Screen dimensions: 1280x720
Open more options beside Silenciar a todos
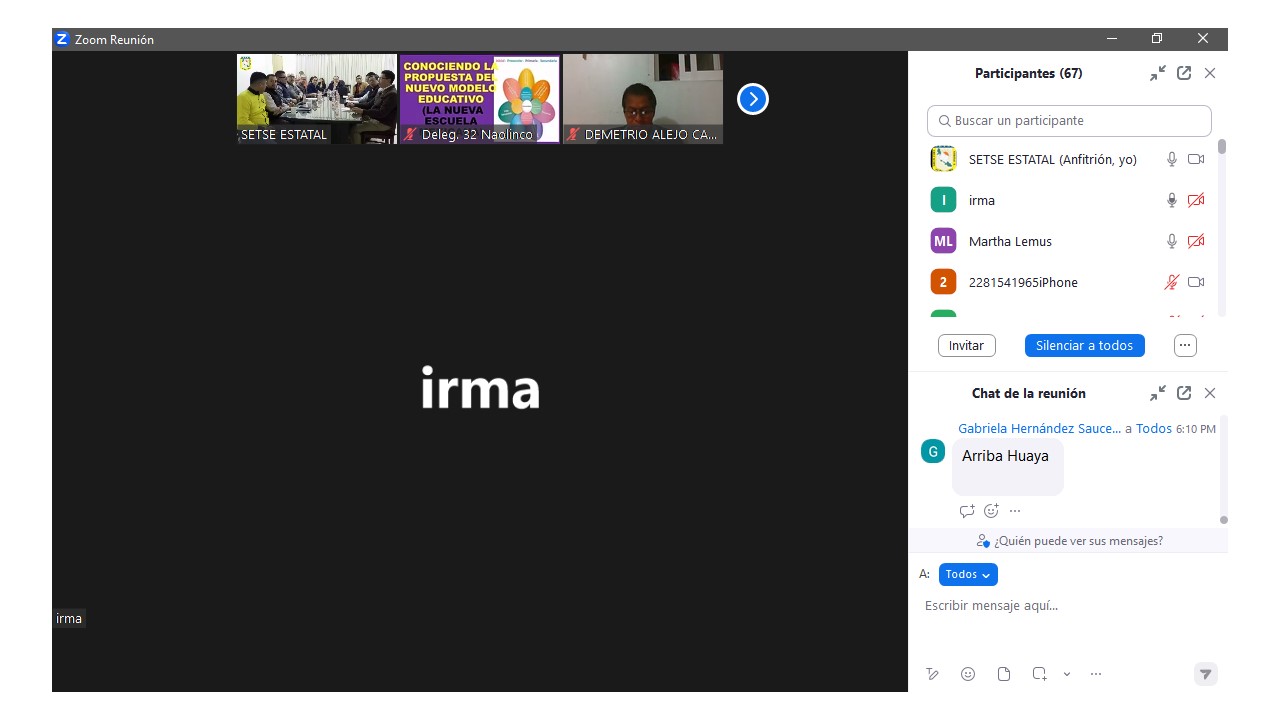tap(1185, 345)
